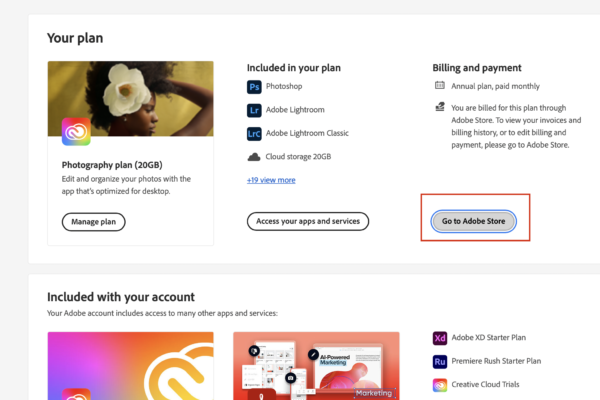Click the Adobe Lightroom Lr icon
Screen dimensions: 600x400
point(254,110)
